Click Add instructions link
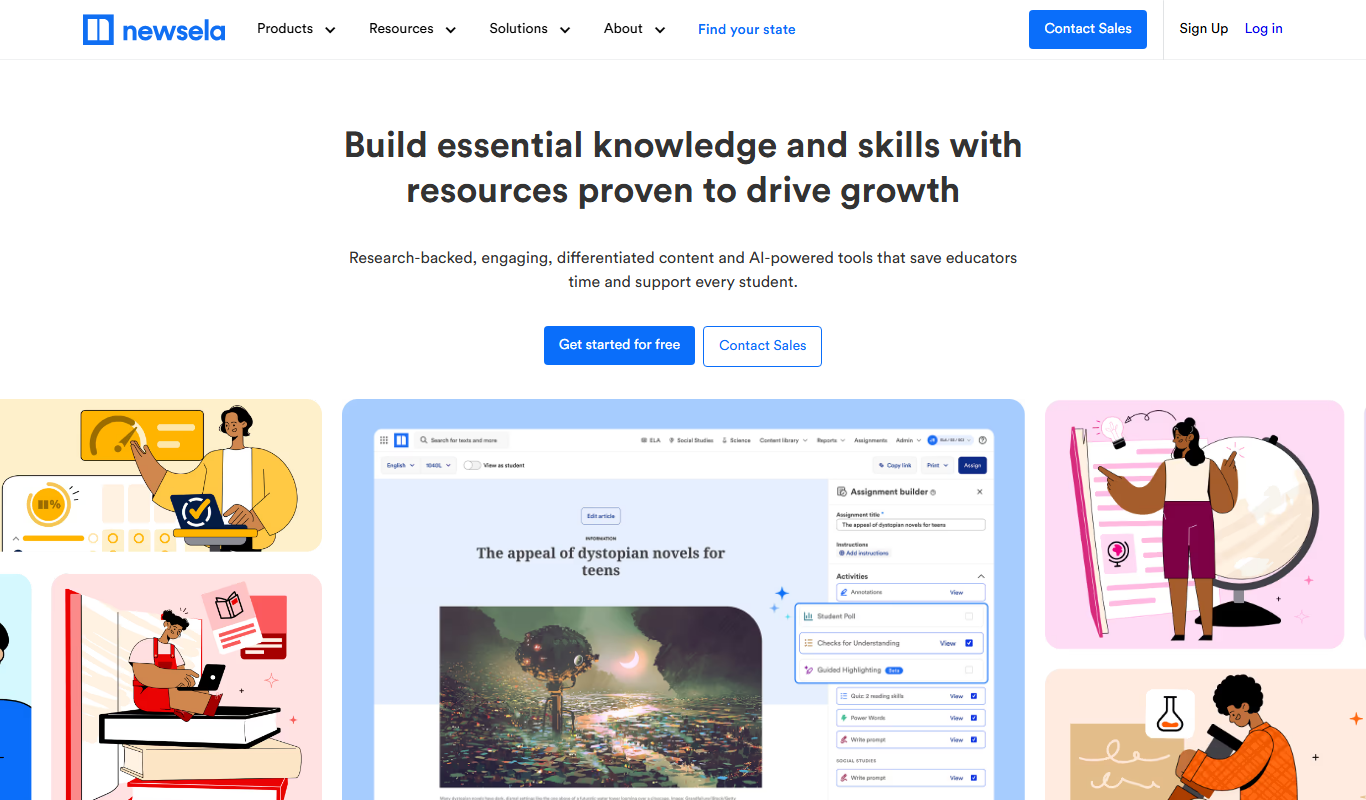This screenshot has height=800, width=1366. (x=864, y=553)
